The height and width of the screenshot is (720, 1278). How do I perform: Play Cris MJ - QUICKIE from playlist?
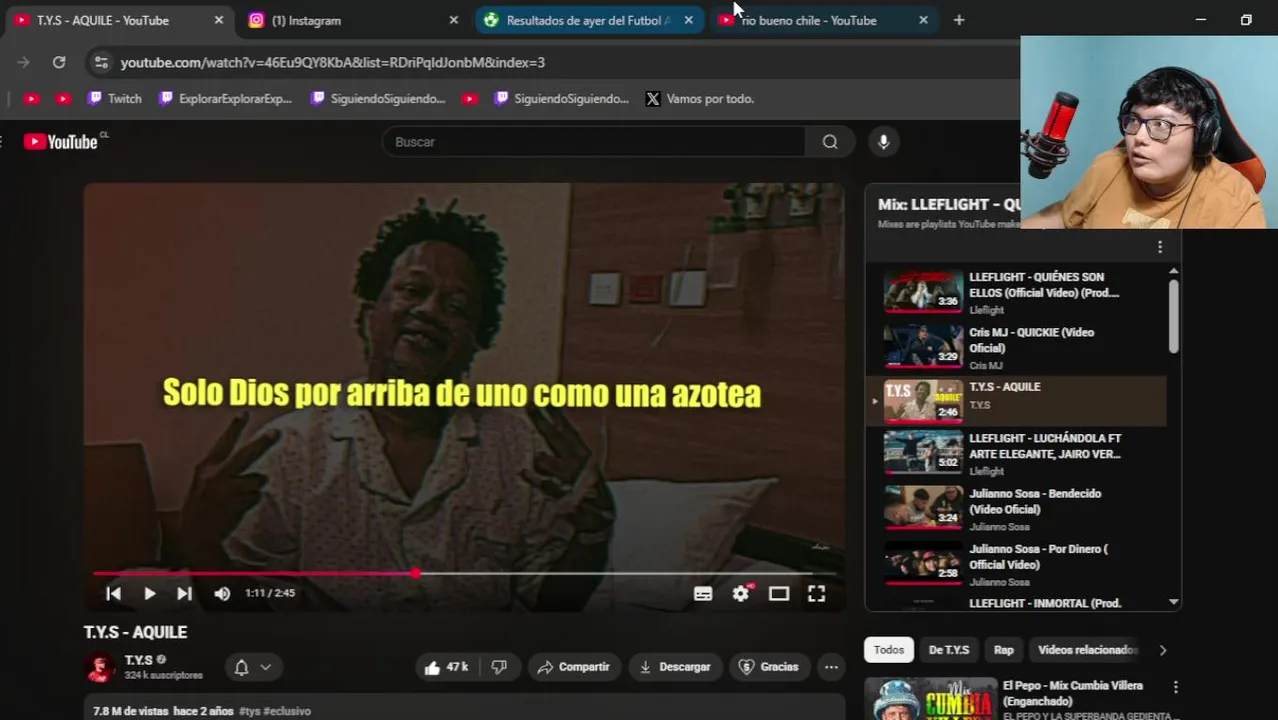click(x=1016, y=348)
